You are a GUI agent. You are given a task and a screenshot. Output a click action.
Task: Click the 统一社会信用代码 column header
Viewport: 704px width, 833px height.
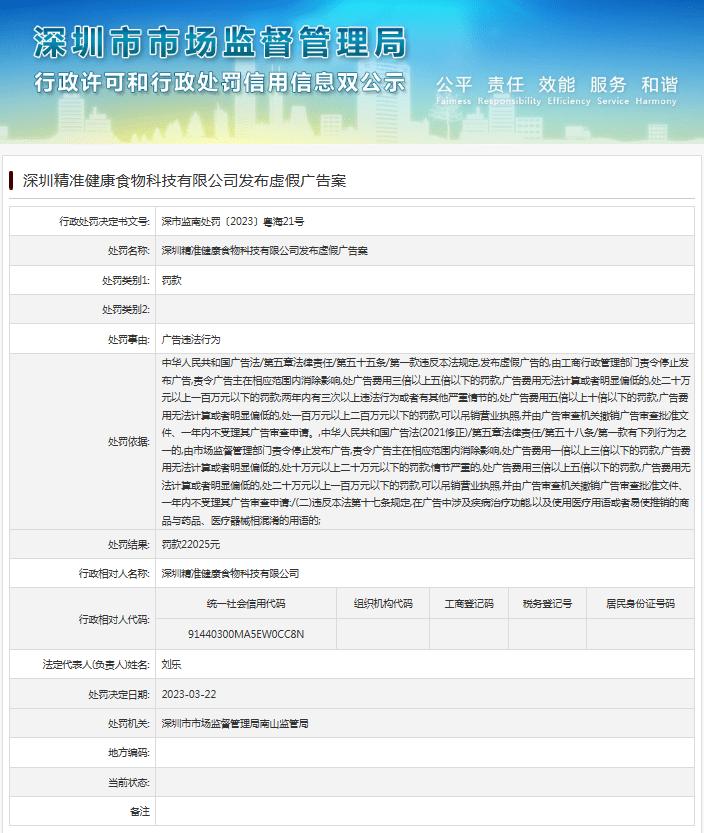tap(246, 604)
